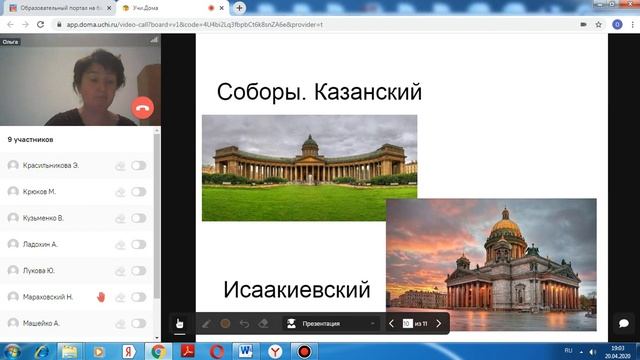Click the Ольга name label on the video
Screen dimensions: 640x360
coord(10,42)
